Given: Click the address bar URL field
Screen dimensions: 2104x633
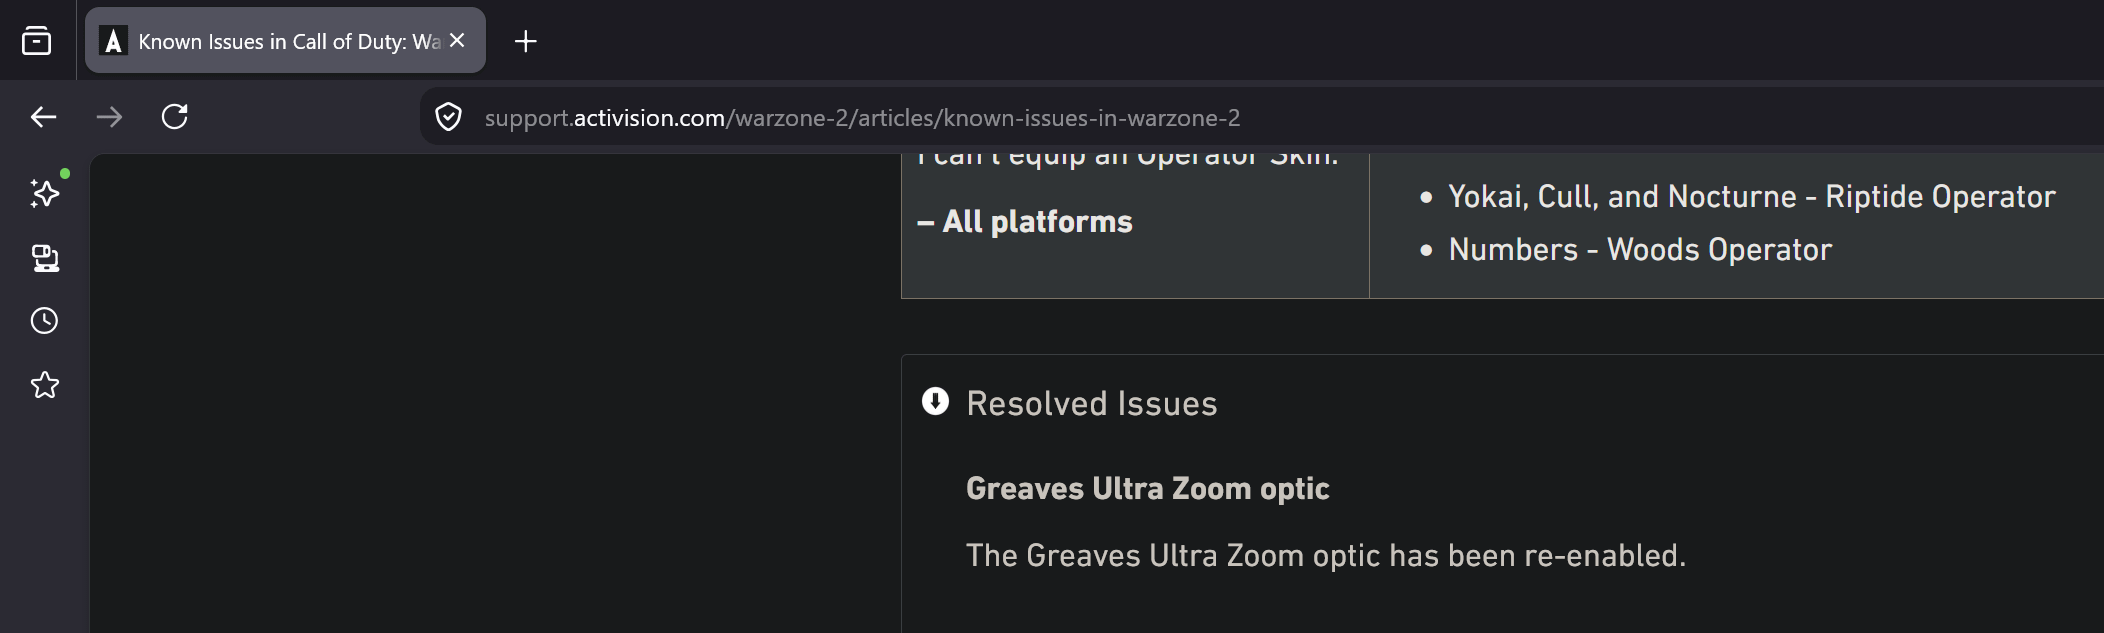Looking at the screenshot, I should point(1262,117).
